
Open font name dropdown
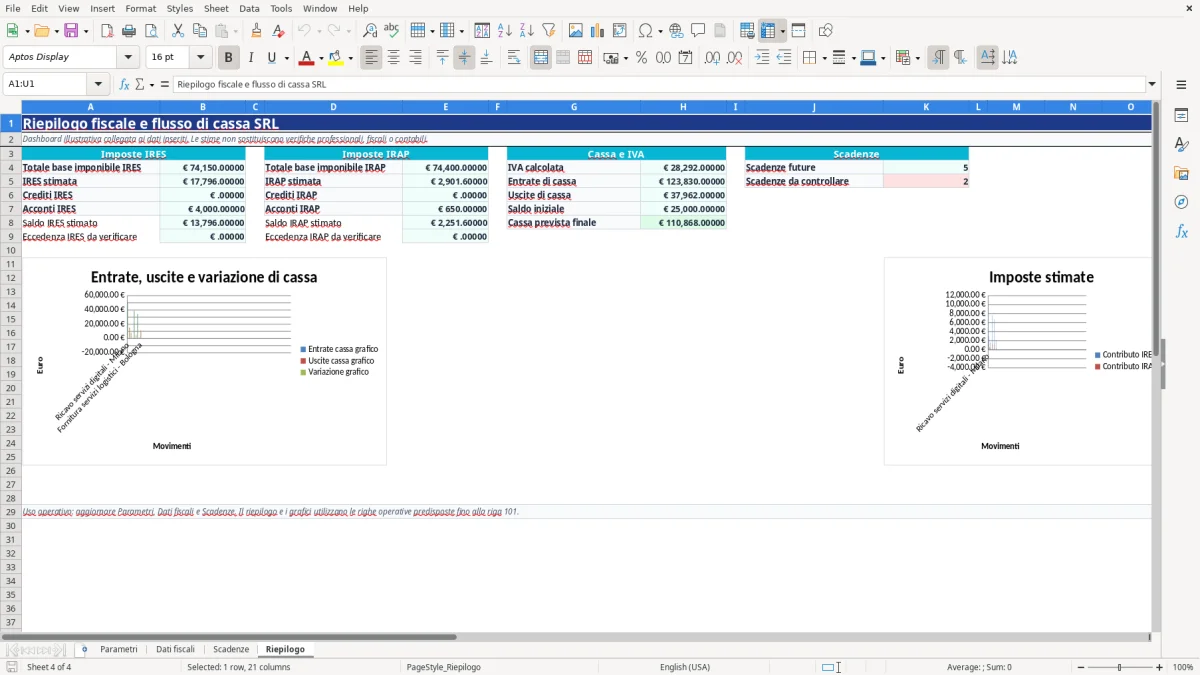(127, 58)
